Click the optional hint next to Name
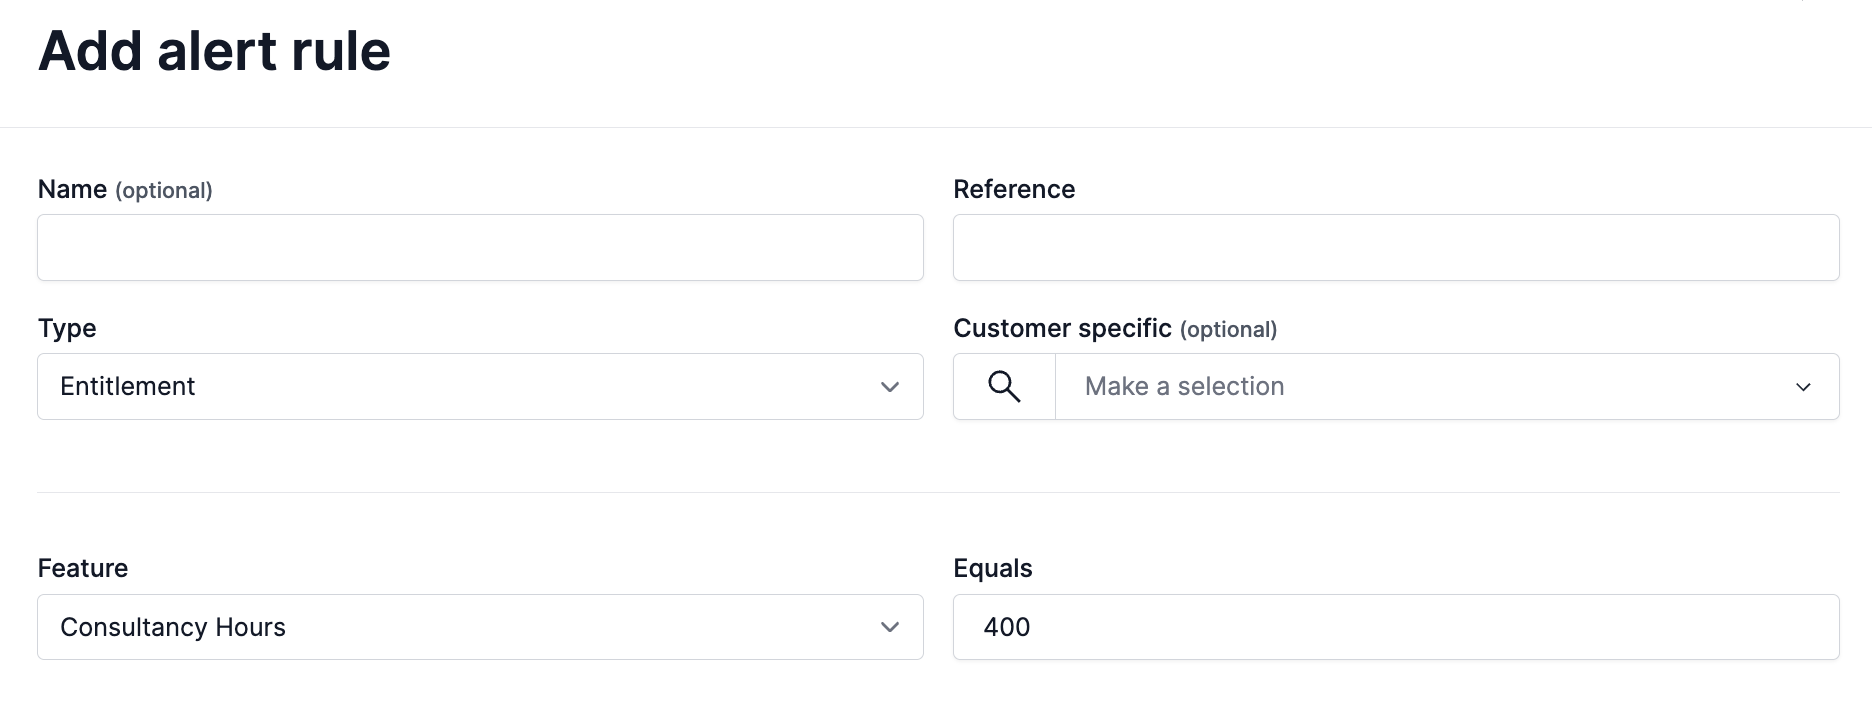The width and height of the screenshot is (1872, 724). point(164,191)
